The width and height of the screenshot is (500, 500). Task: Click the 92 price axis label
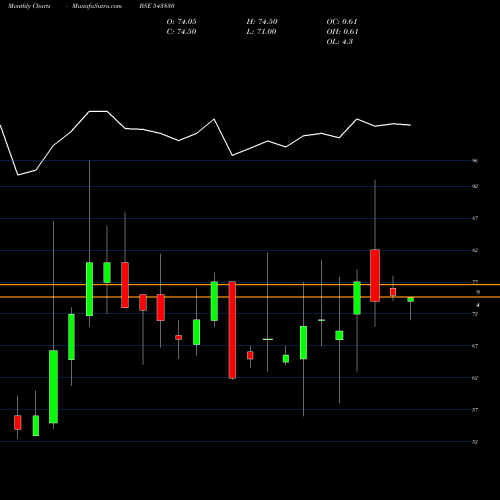coord(475,186)
